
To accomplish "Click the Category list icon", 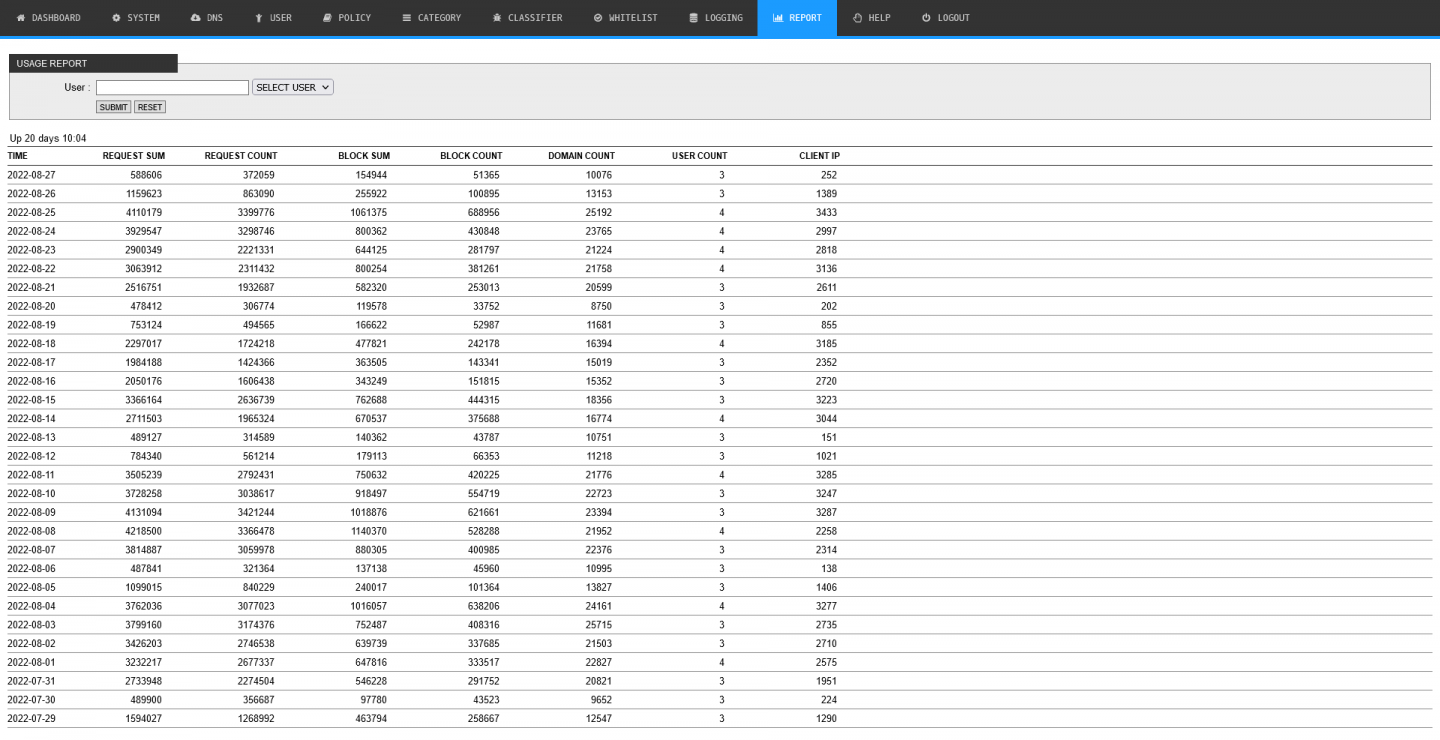I will pyautogui.click(x=407, y=18).
